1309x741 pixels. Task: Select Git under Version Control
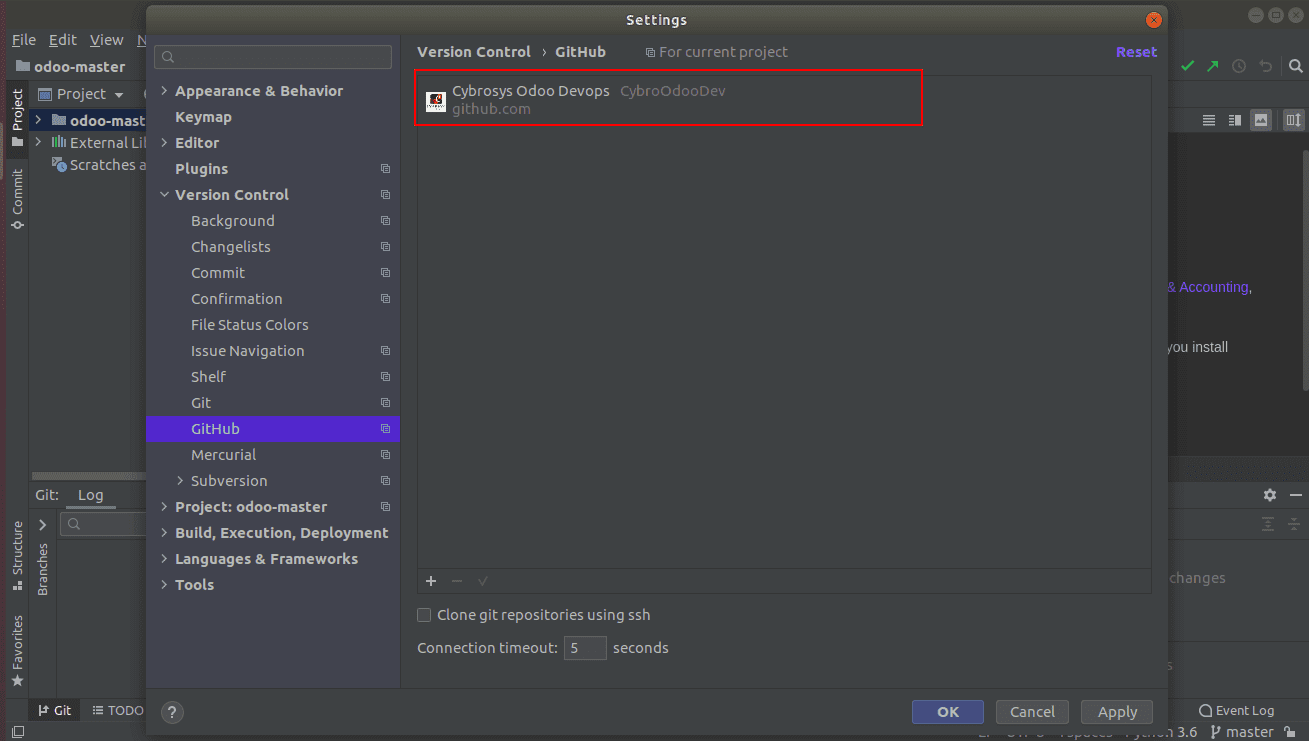[201, 403]
